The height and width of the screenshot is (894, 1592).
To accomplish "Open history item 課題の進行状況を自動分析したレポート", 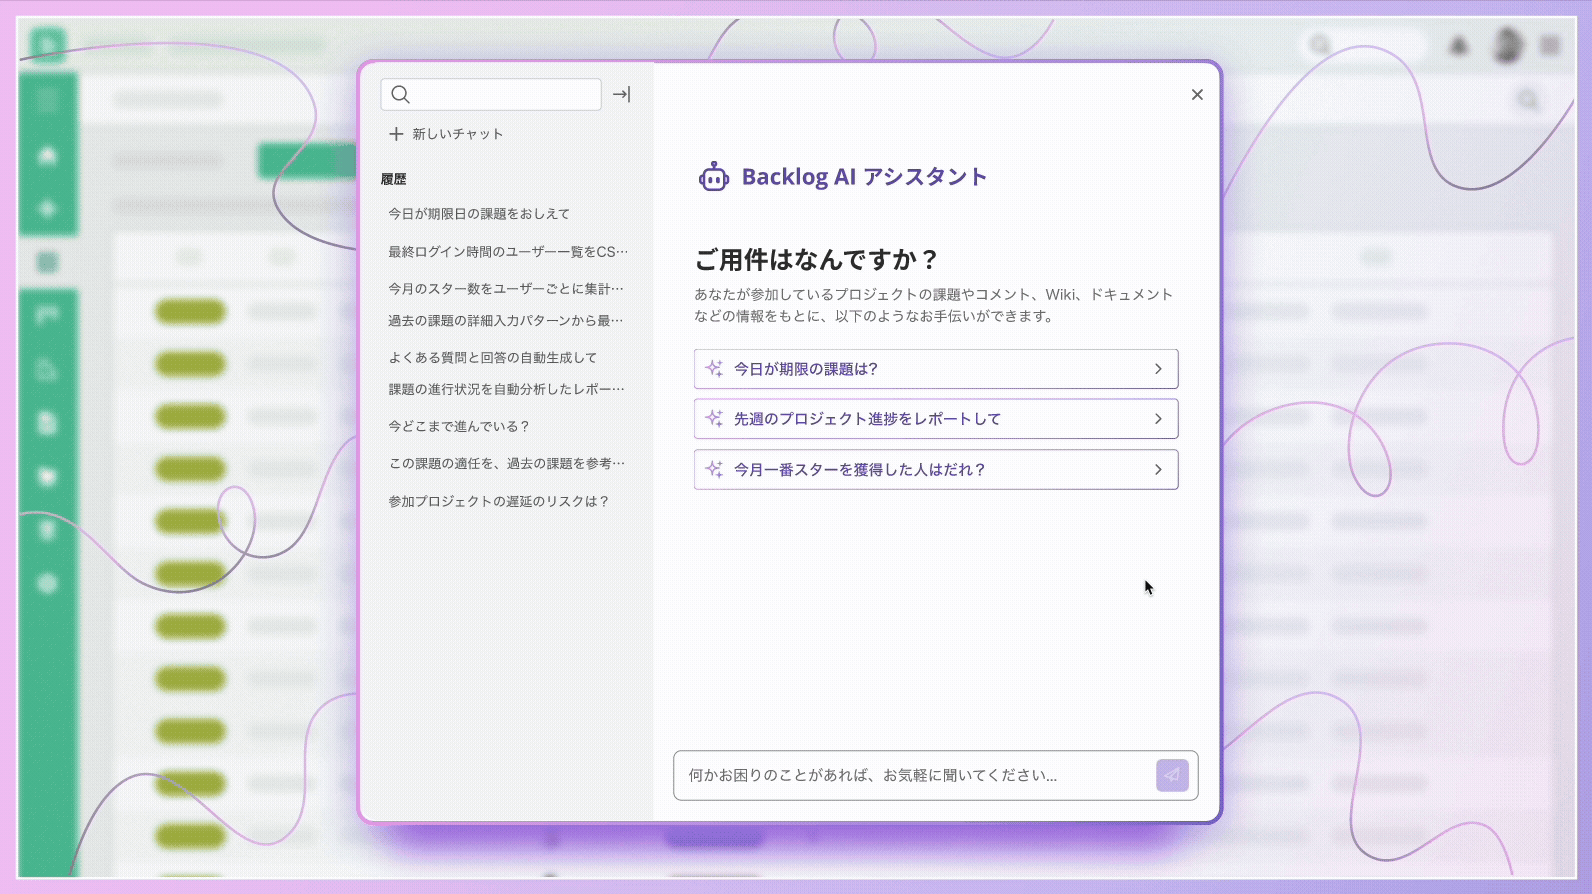I will [506, 389].
